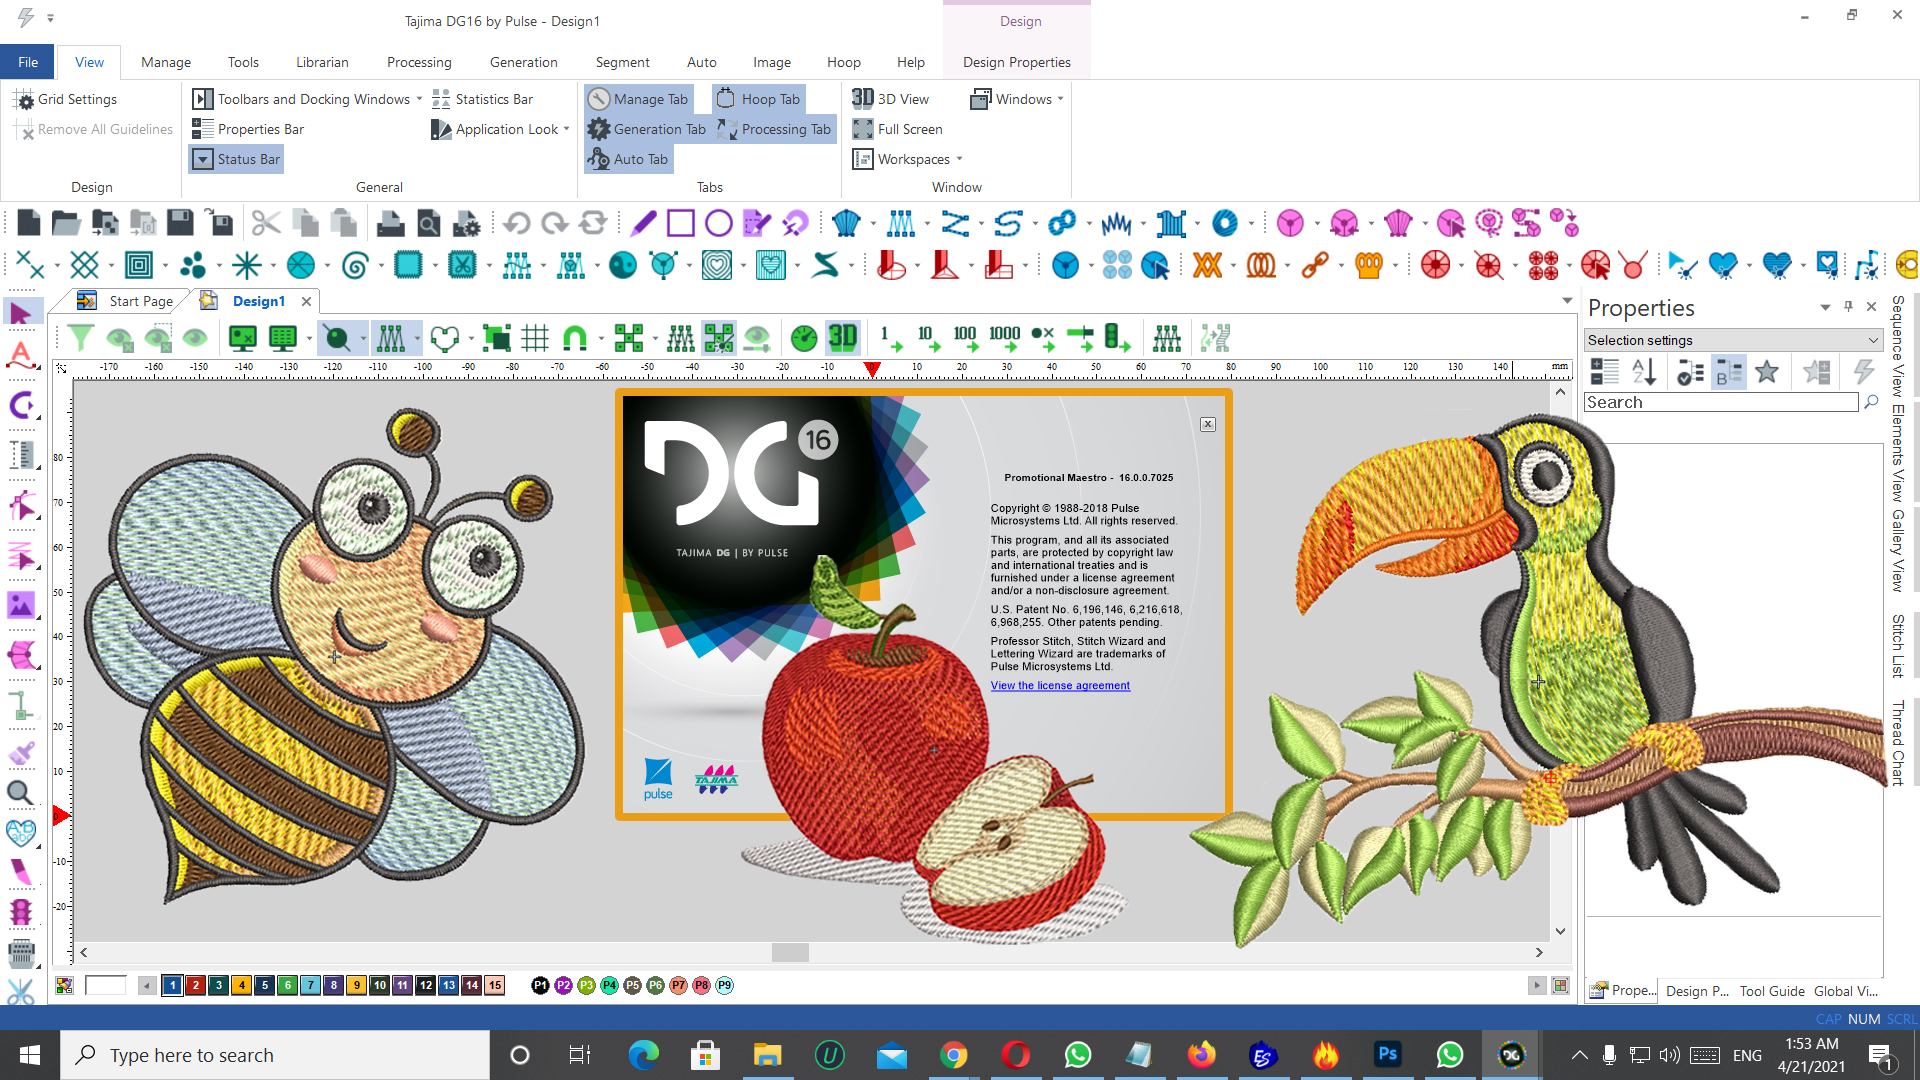Show the grid icon in design toolbar
1920x1080 pixels.
point(535,338)
